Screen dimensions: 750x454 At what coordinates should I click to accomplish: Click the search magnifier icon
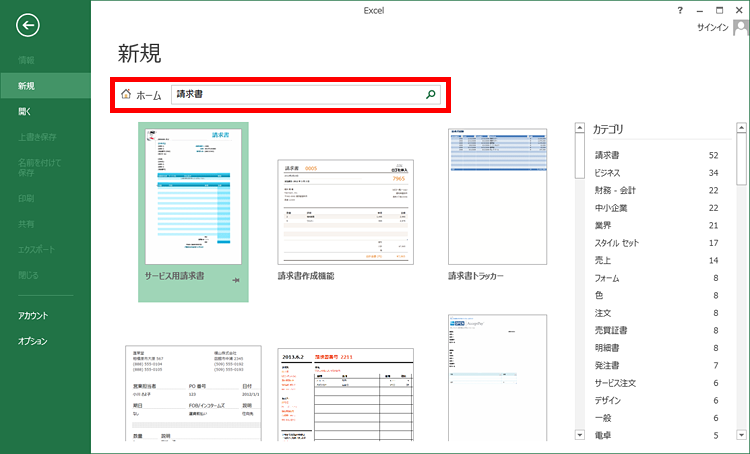point(430,94)
